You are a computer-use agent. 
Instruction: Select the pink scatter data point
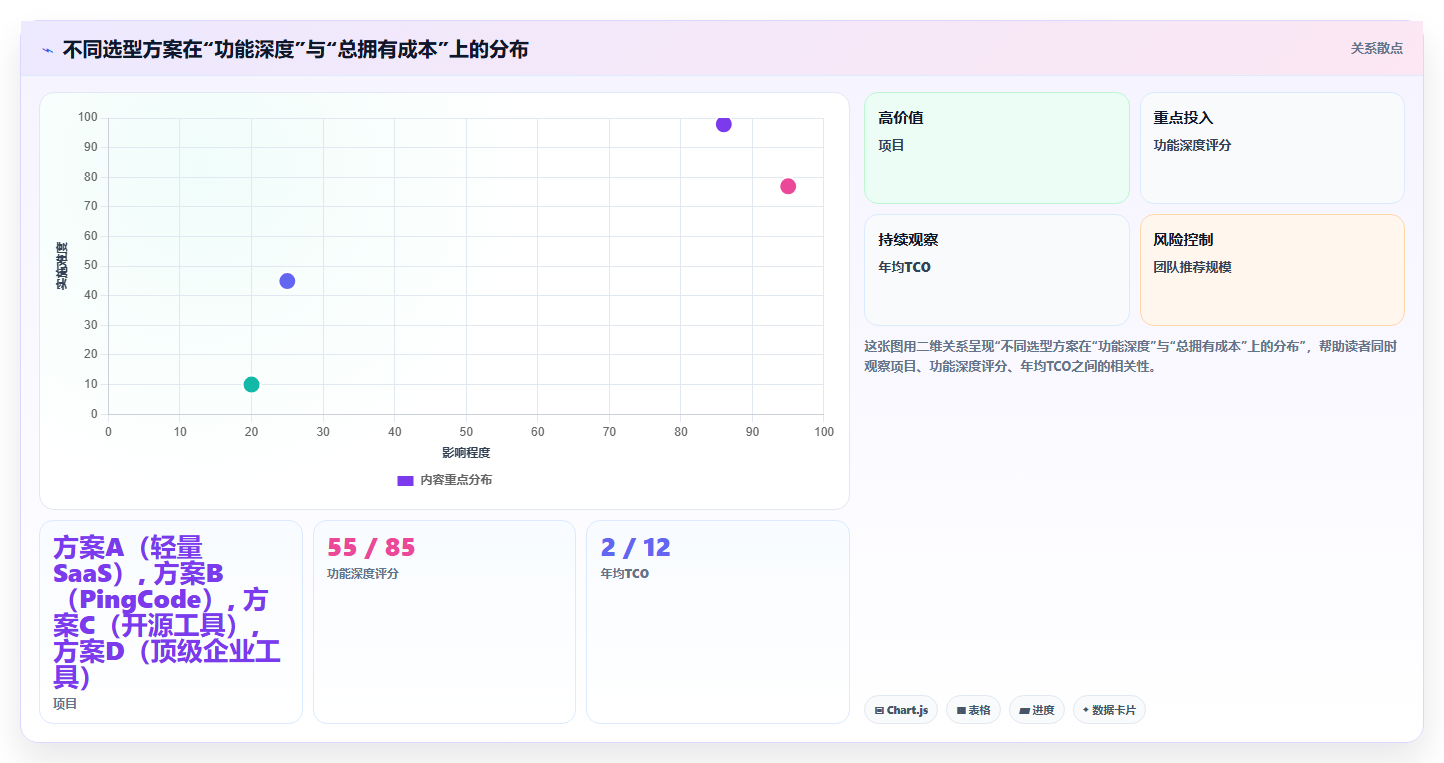tap(788, 186)
